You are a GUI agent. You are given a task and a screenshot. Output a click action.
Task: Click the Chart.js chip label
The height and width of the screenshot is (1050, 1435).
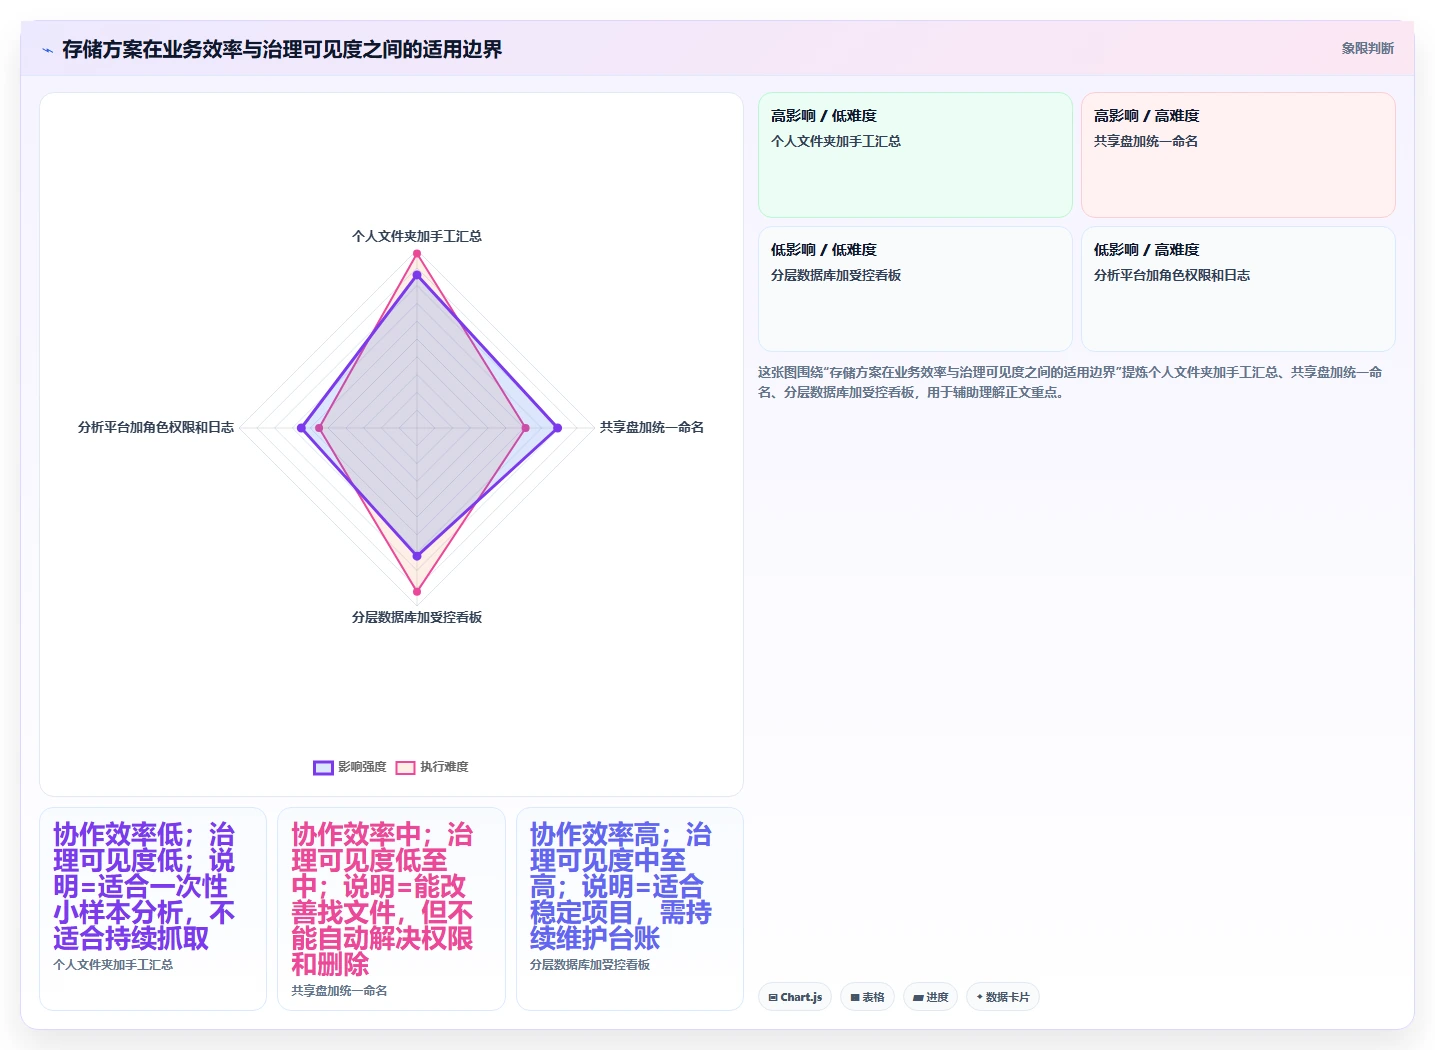pos(801,997)
